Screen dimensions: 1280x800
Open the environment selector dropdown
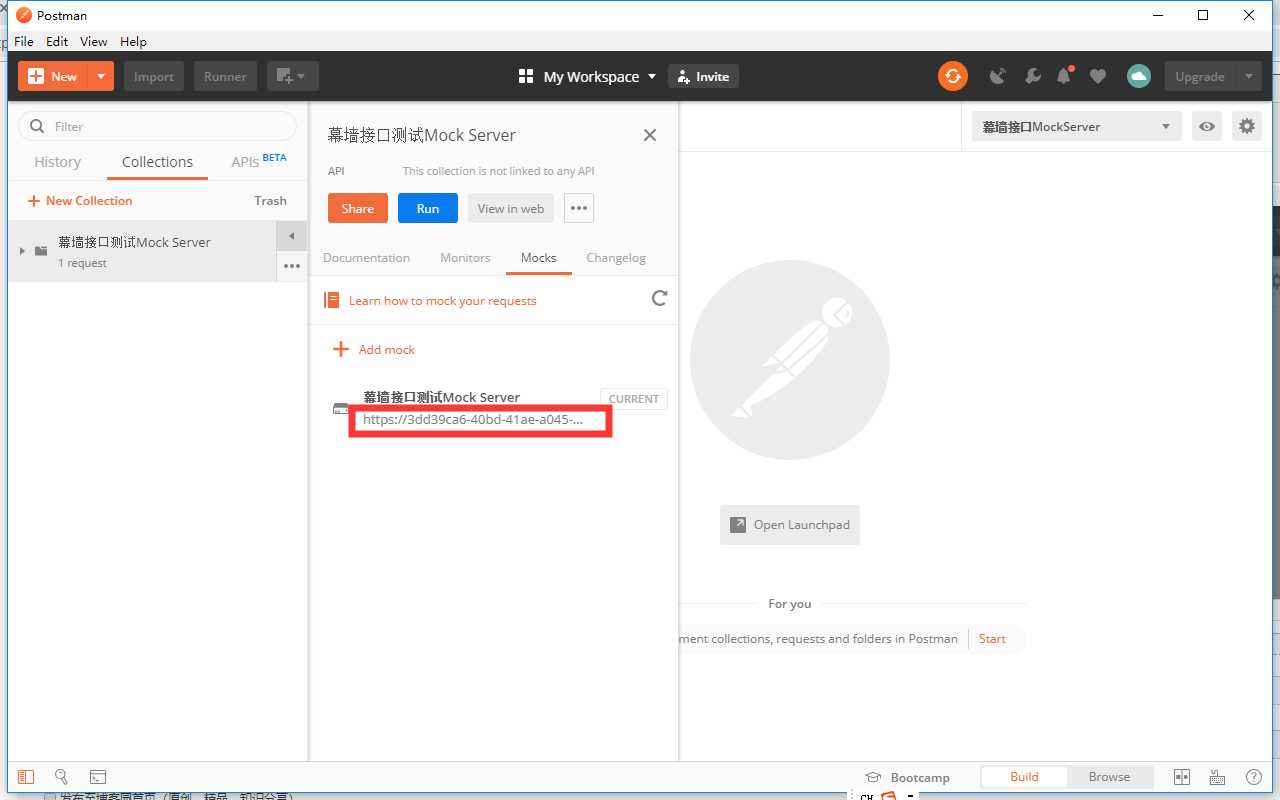coord(1076,127)
